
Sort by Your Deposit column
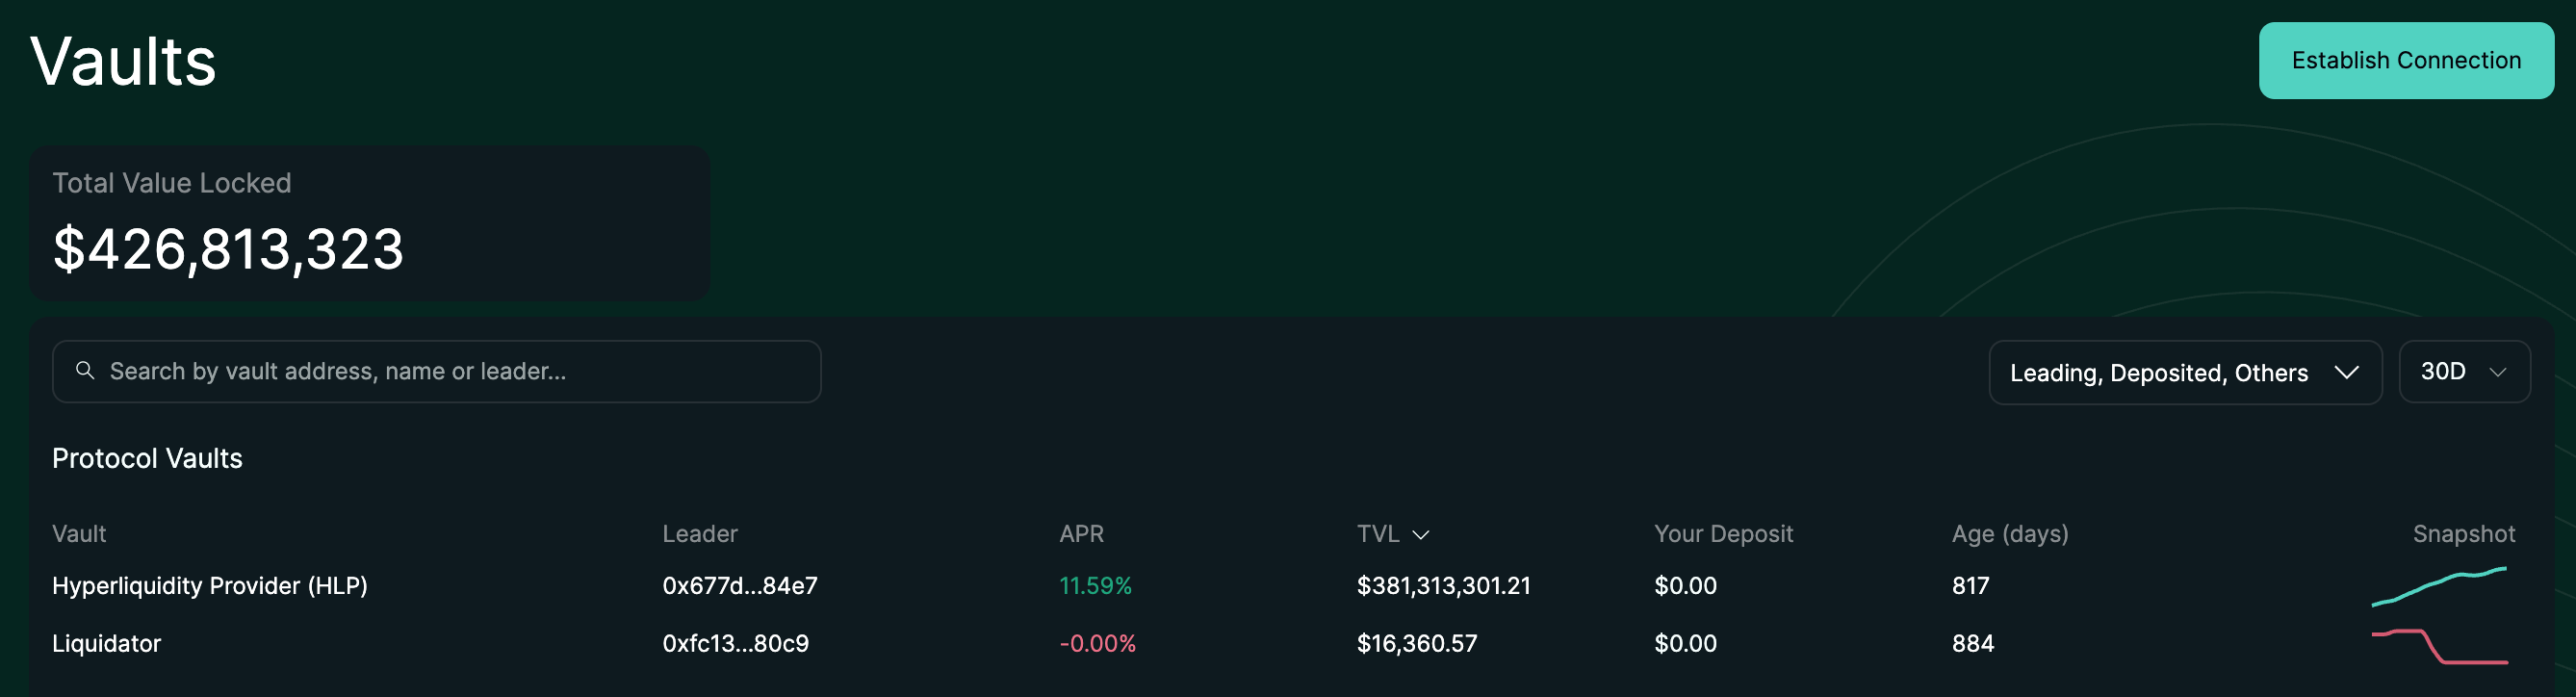(x=1722, y=534)
